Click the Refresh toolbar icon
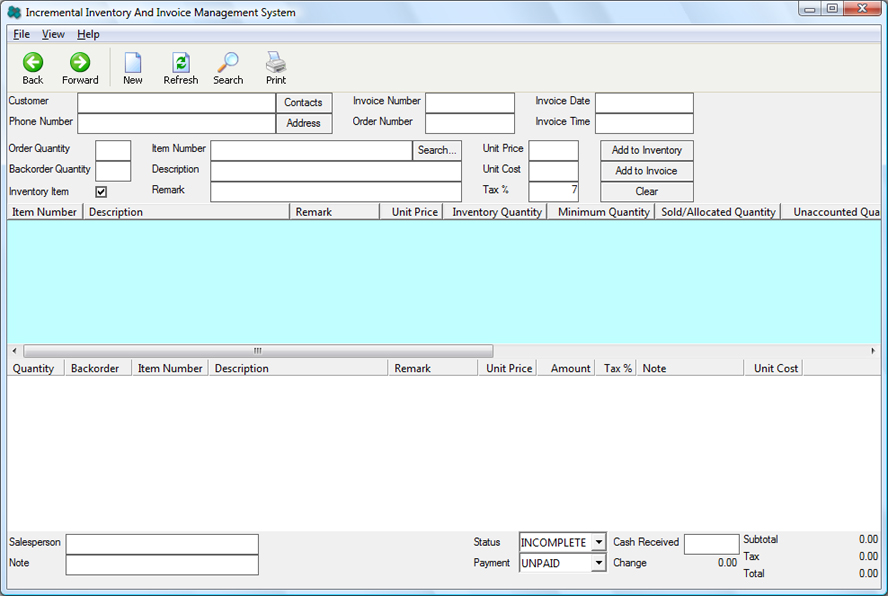Viewport: 888px width, 596px height. 181,63
